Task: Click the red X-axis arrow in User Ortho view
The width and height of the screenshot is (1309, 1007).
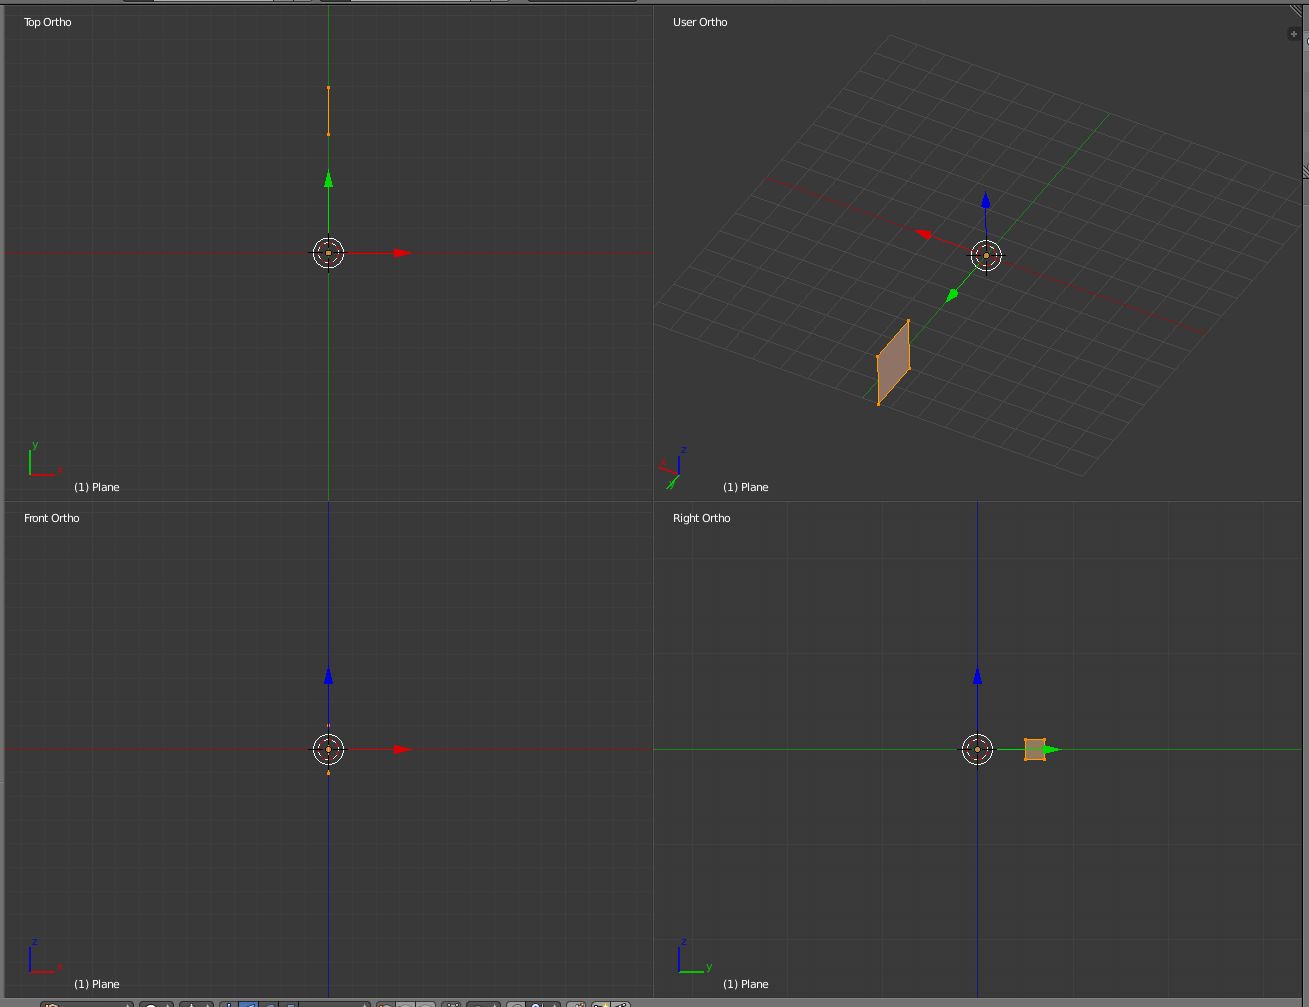Action: coord(924,234)
